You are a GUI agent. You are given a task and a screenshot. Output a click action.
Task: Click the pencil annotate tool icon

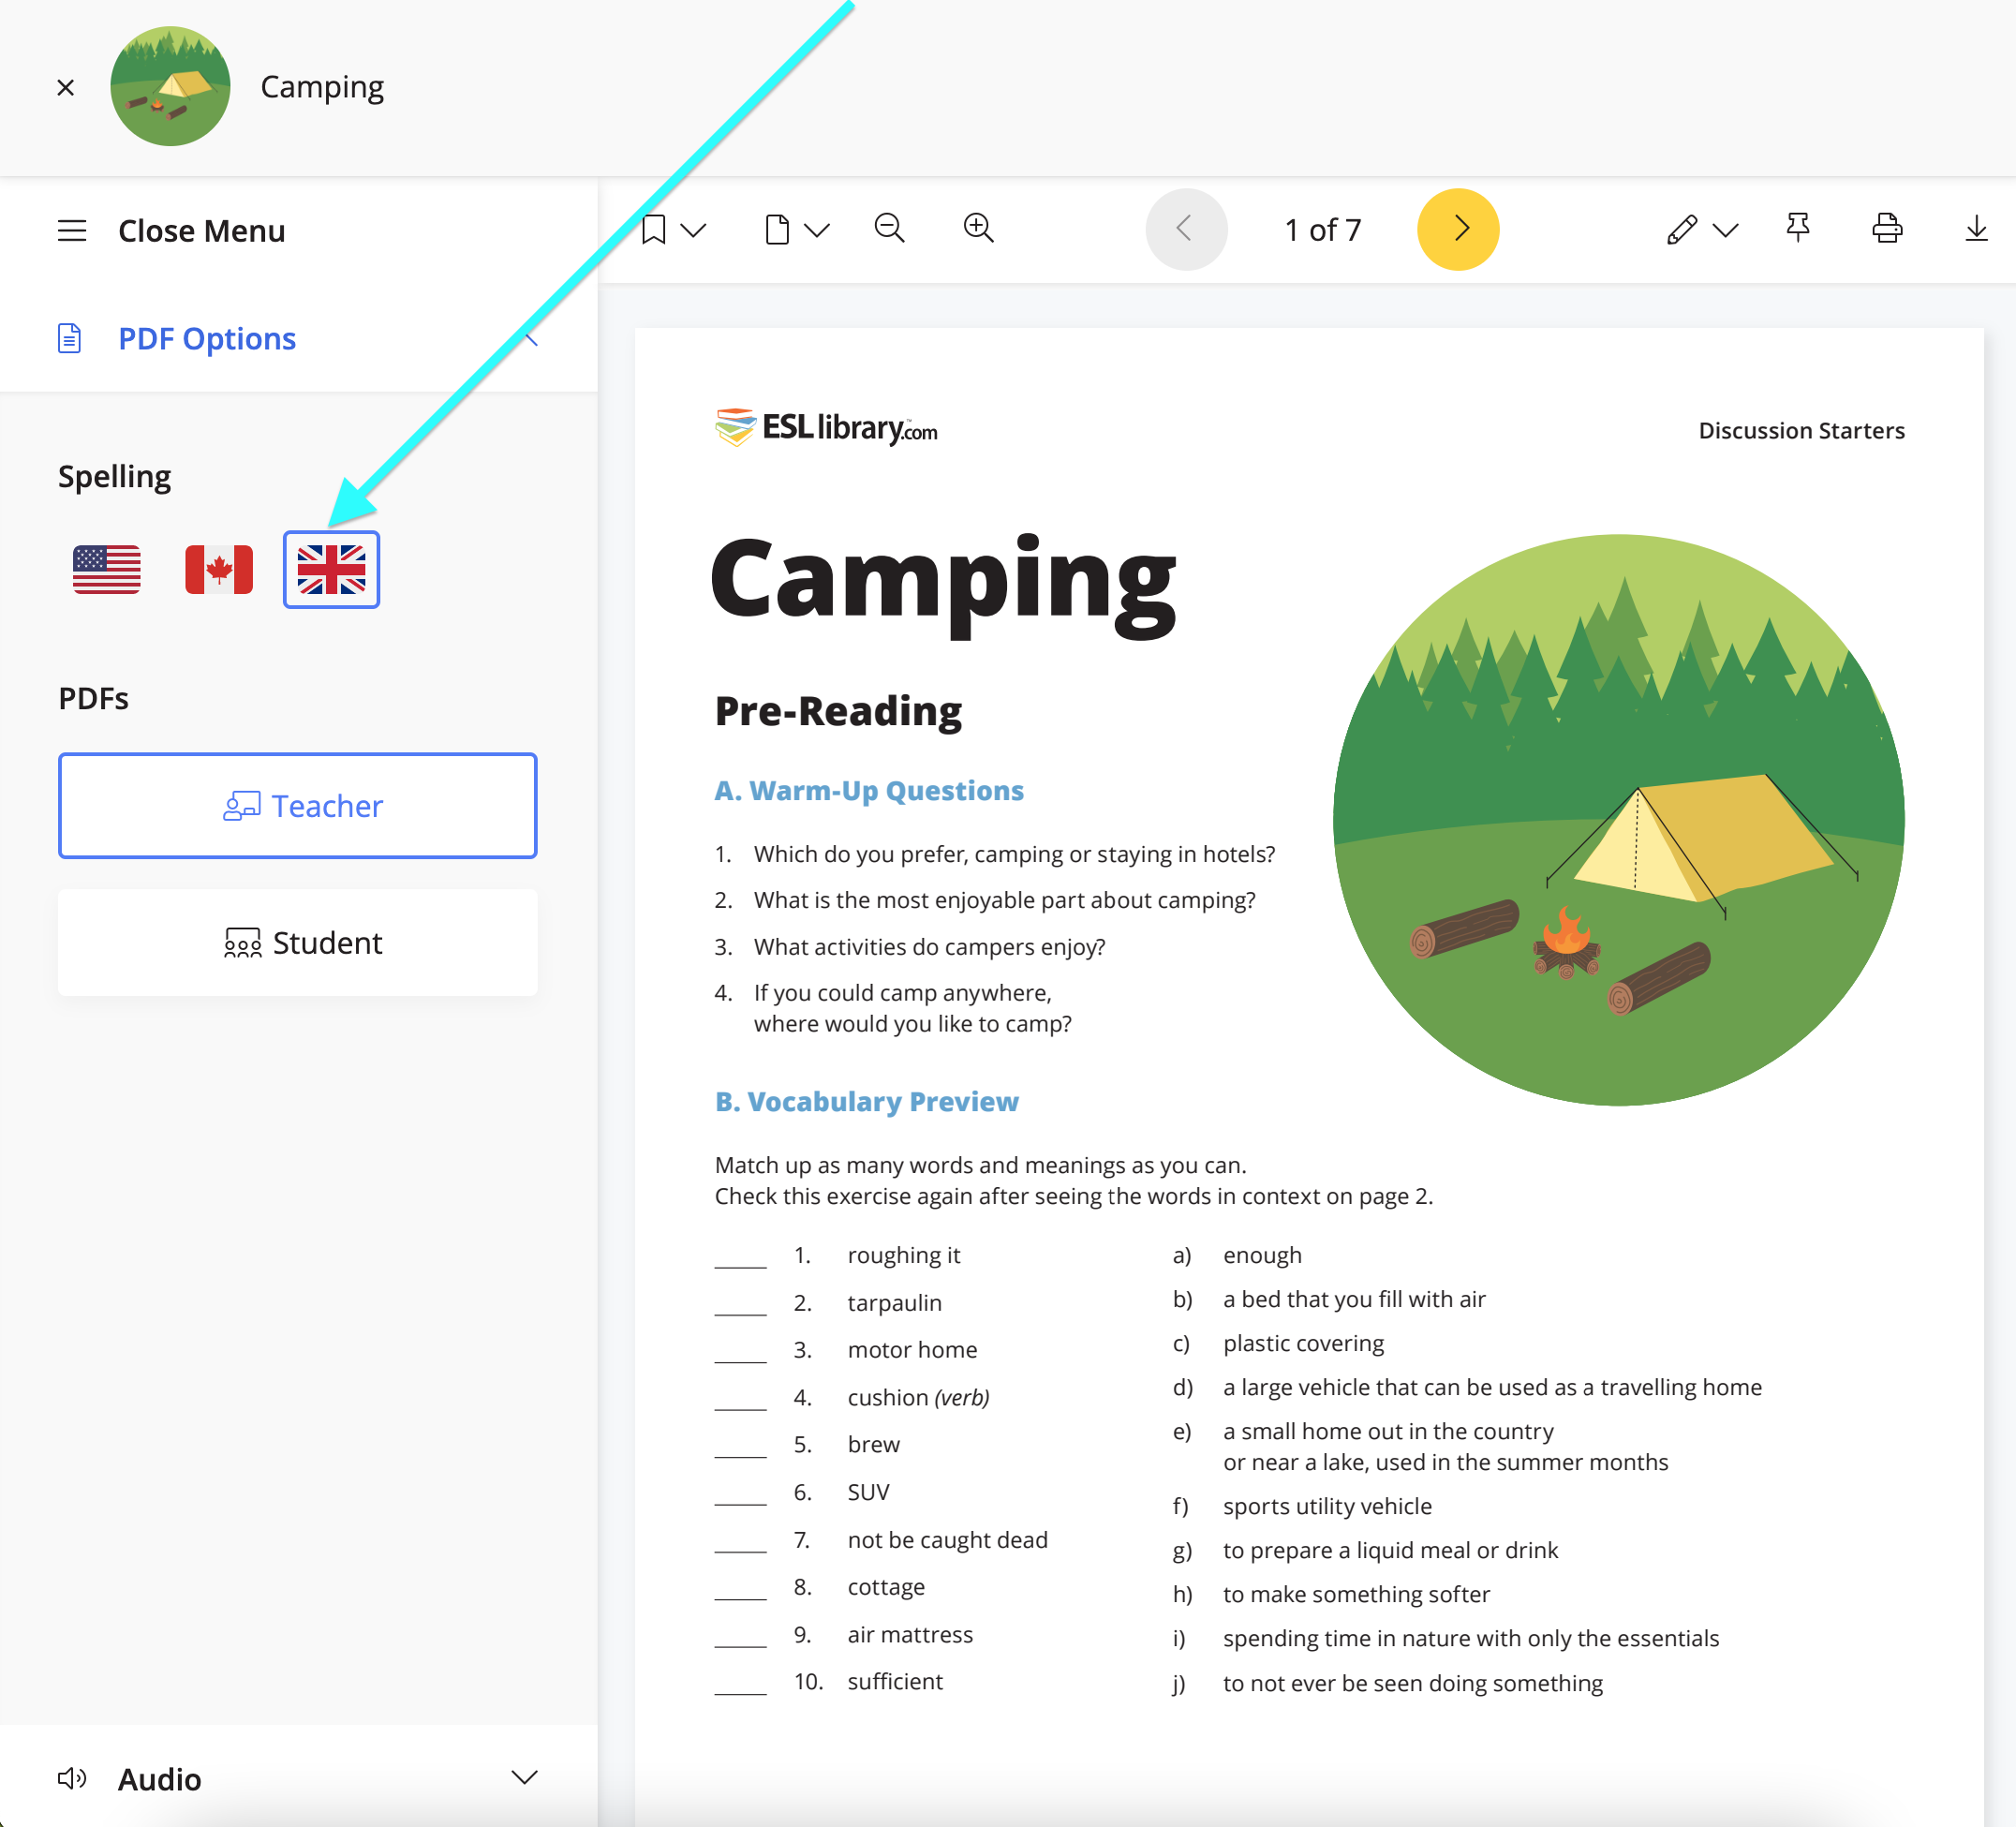[1682, 229]
